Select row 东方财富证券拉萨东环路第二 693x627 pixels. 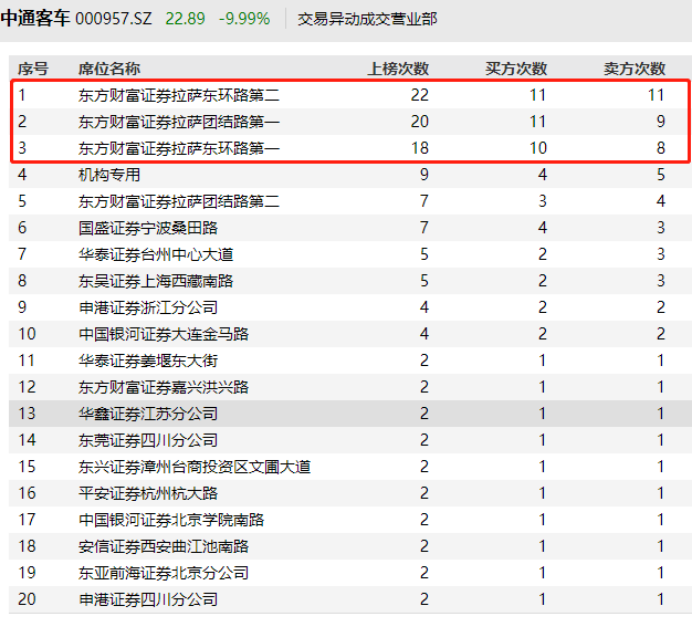click(x=350, y=95)
